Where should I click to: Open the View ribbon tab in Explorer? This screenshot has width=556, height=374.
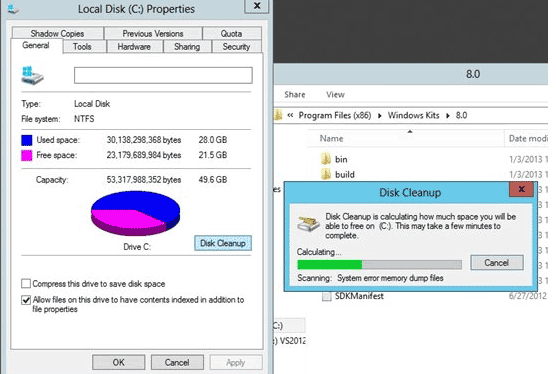335,95
